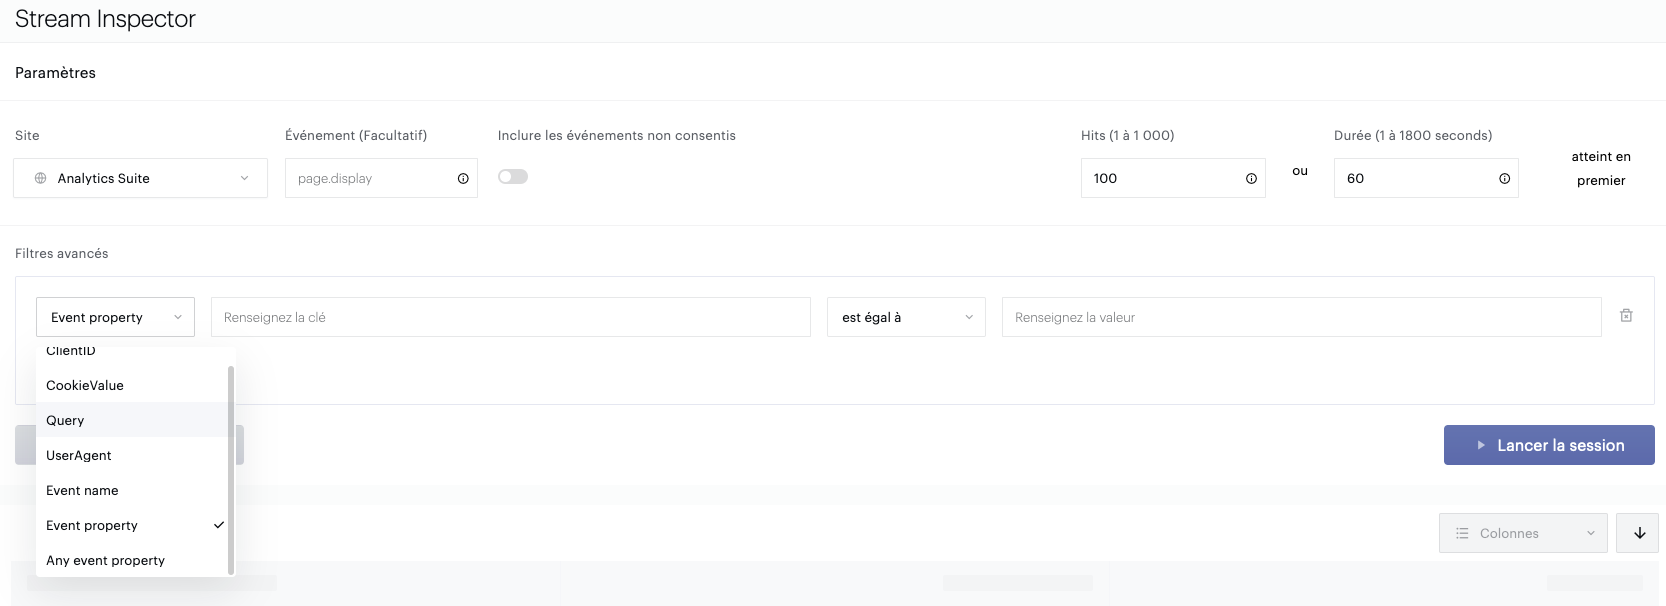Select Query from the filter list
1666x606 pixels.
tap(65, 420)
